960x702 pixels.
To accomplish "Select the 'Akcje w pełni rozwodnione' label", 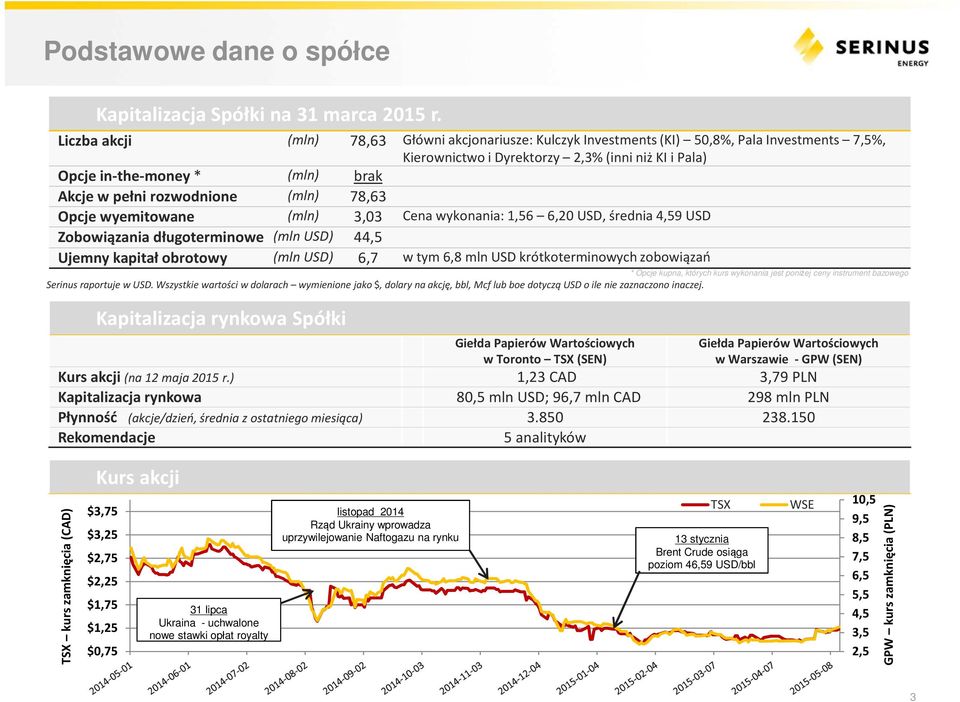I will (147, 196).
